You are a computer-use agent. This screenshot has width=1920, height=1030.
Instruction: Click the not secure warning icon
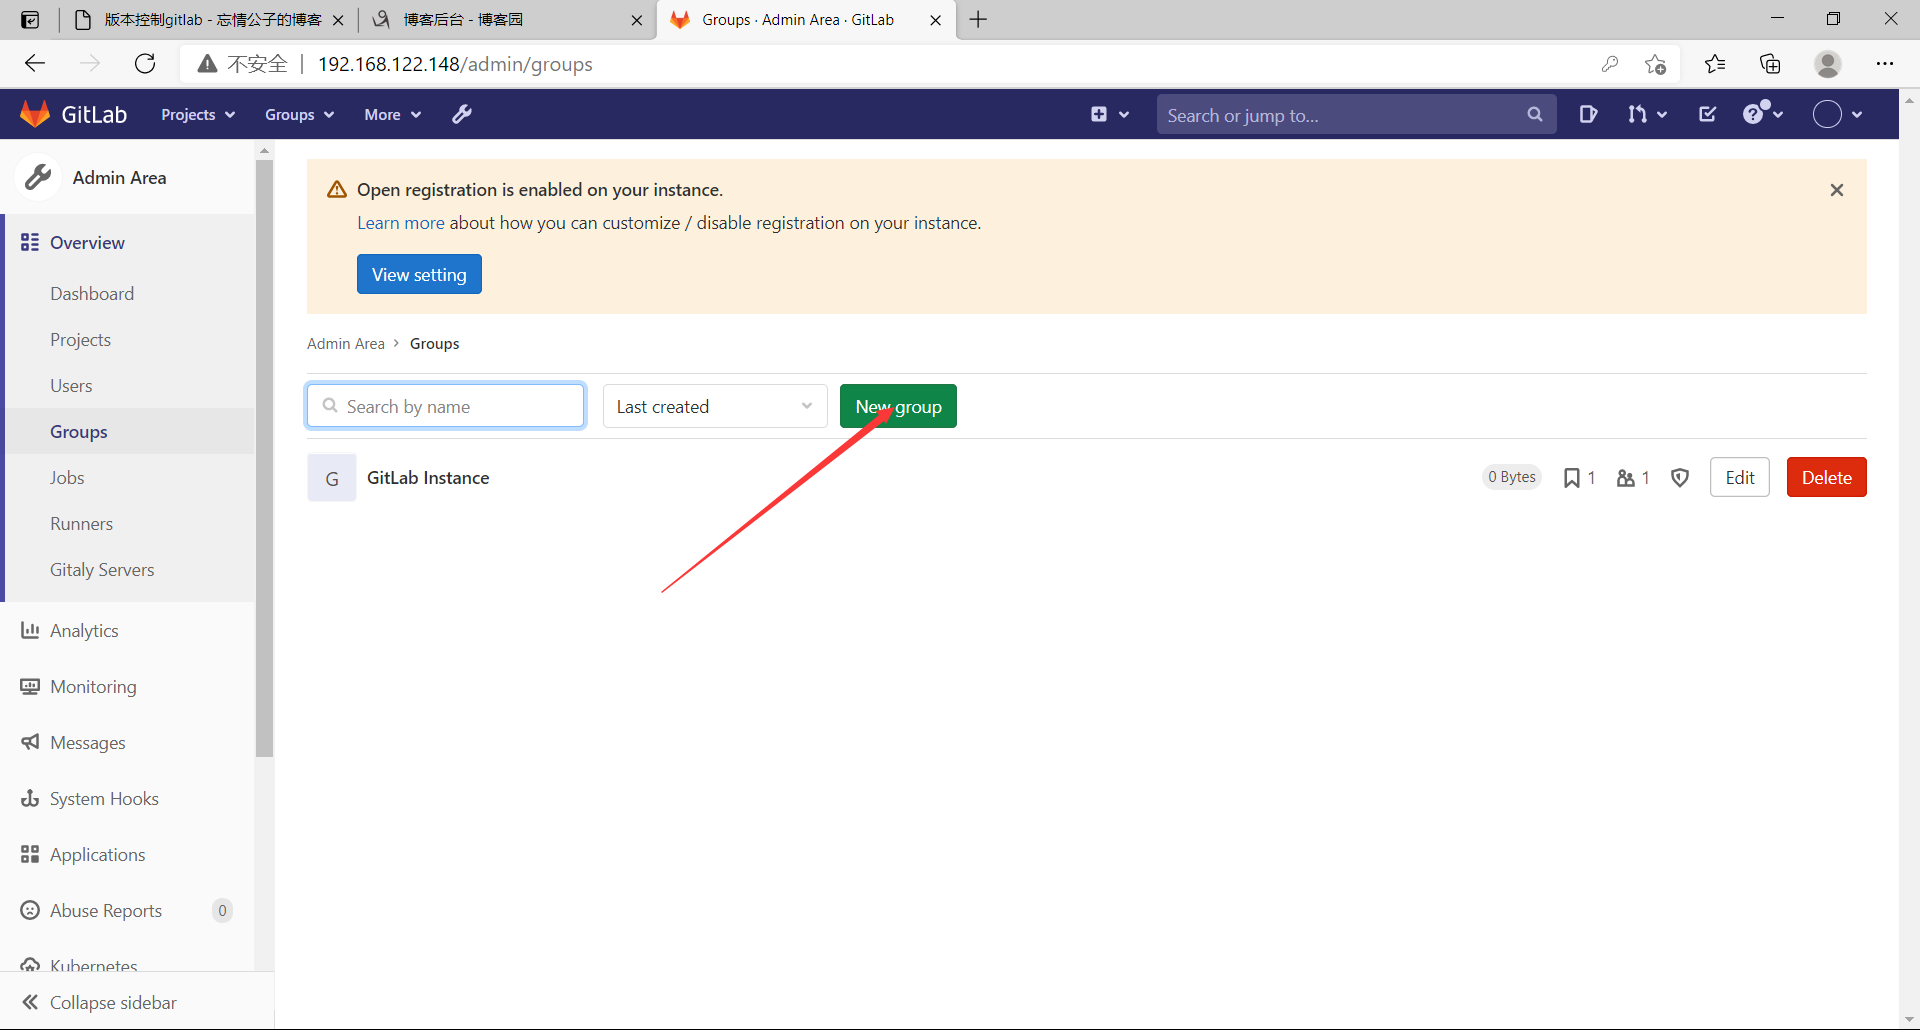click(x=207, y=64)
